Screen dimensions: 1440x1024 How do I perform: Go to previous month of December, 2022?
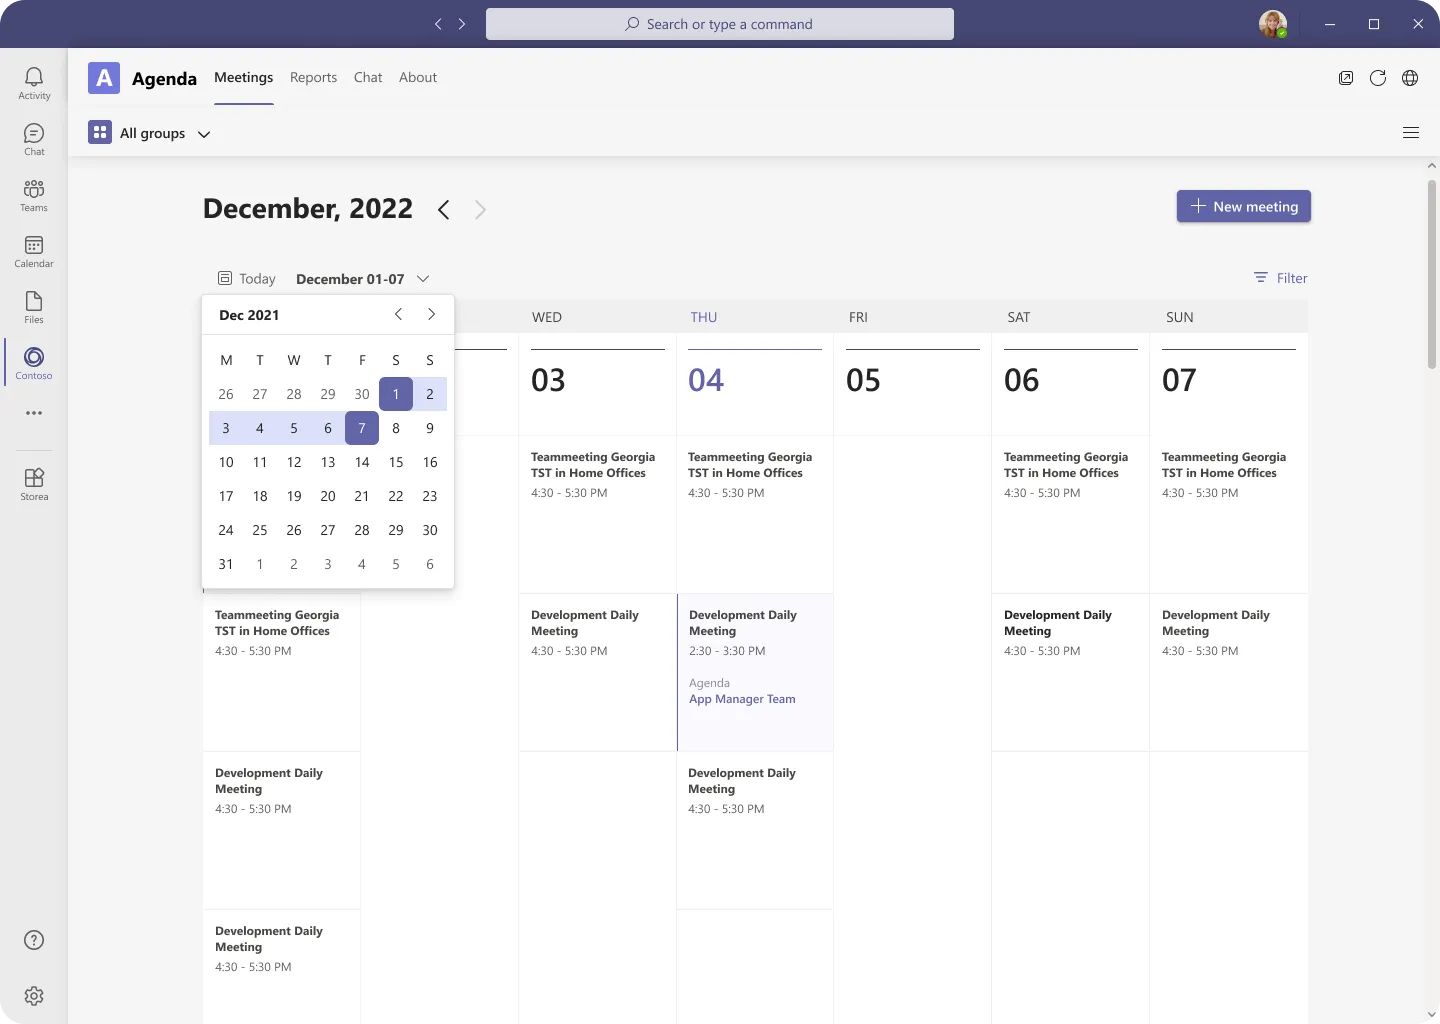[444, 210]
